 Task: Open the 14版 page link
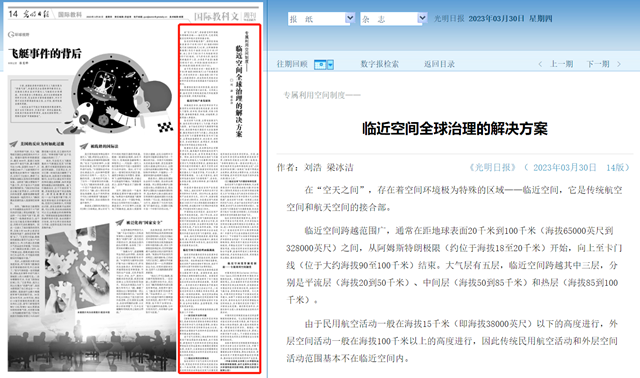tap(615, 167)
